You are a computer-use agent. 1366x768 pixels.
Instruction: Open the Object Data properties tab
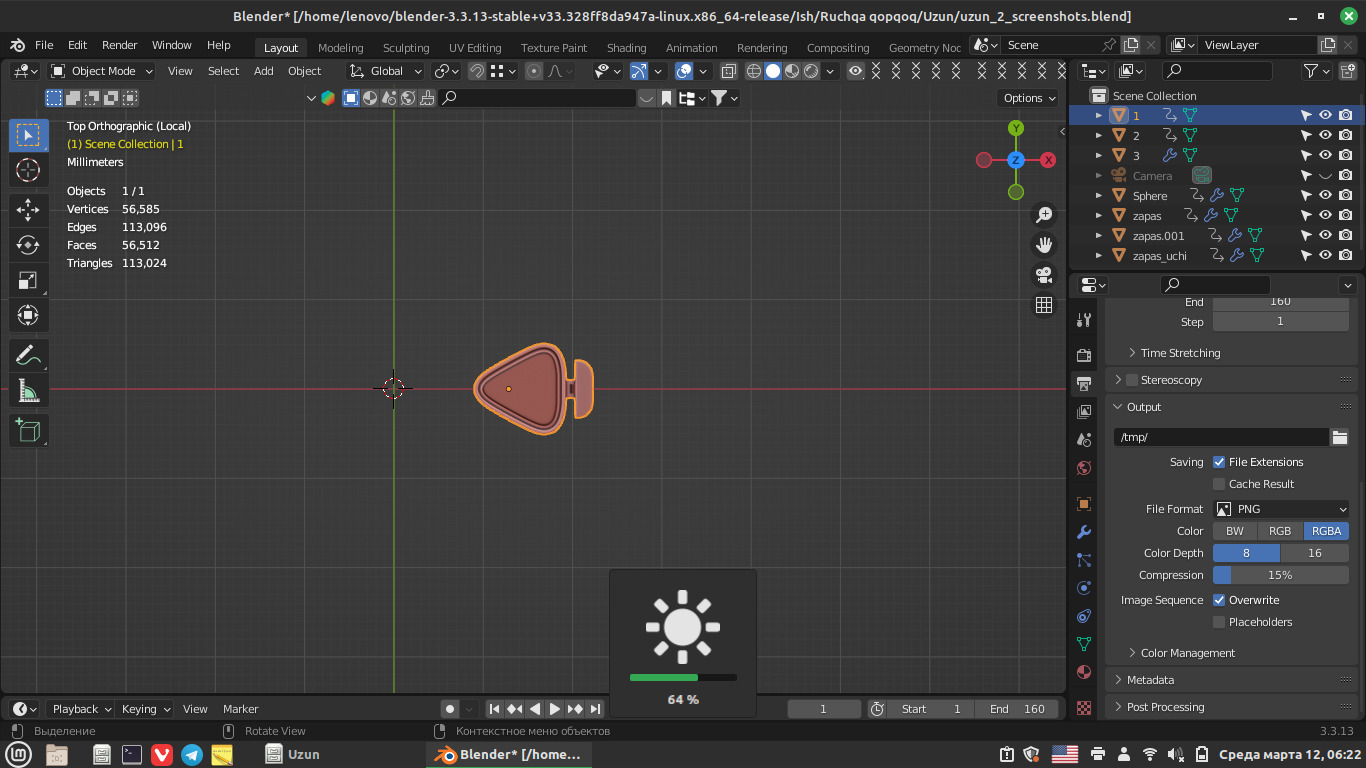click(1084, 644)
